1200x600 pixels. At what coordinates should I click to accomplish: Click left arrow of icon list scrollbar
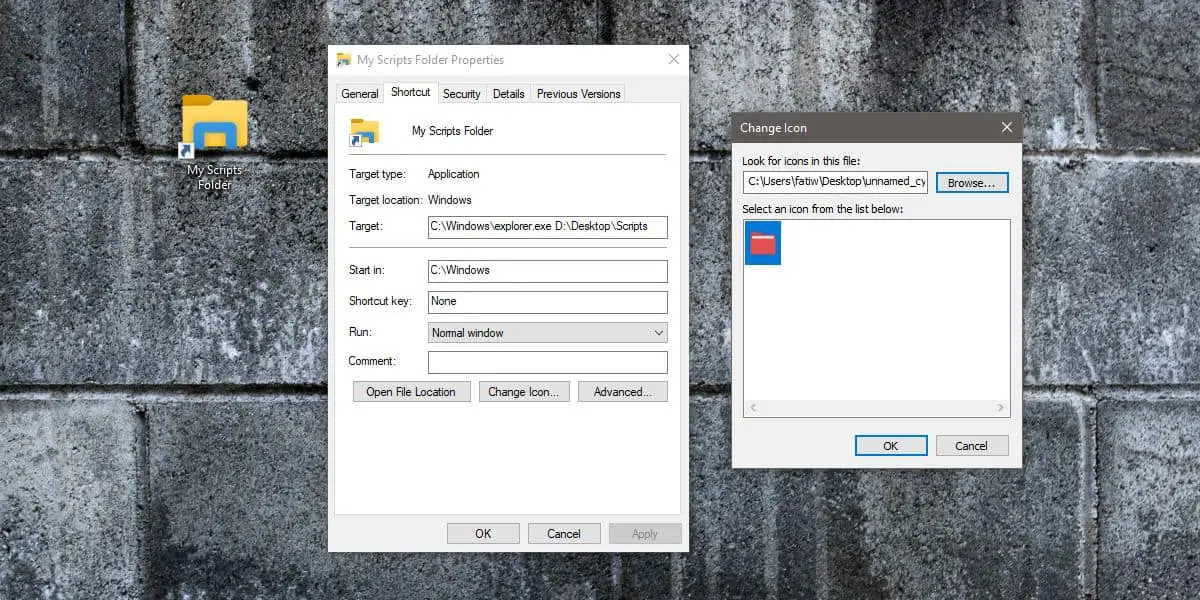753,408
